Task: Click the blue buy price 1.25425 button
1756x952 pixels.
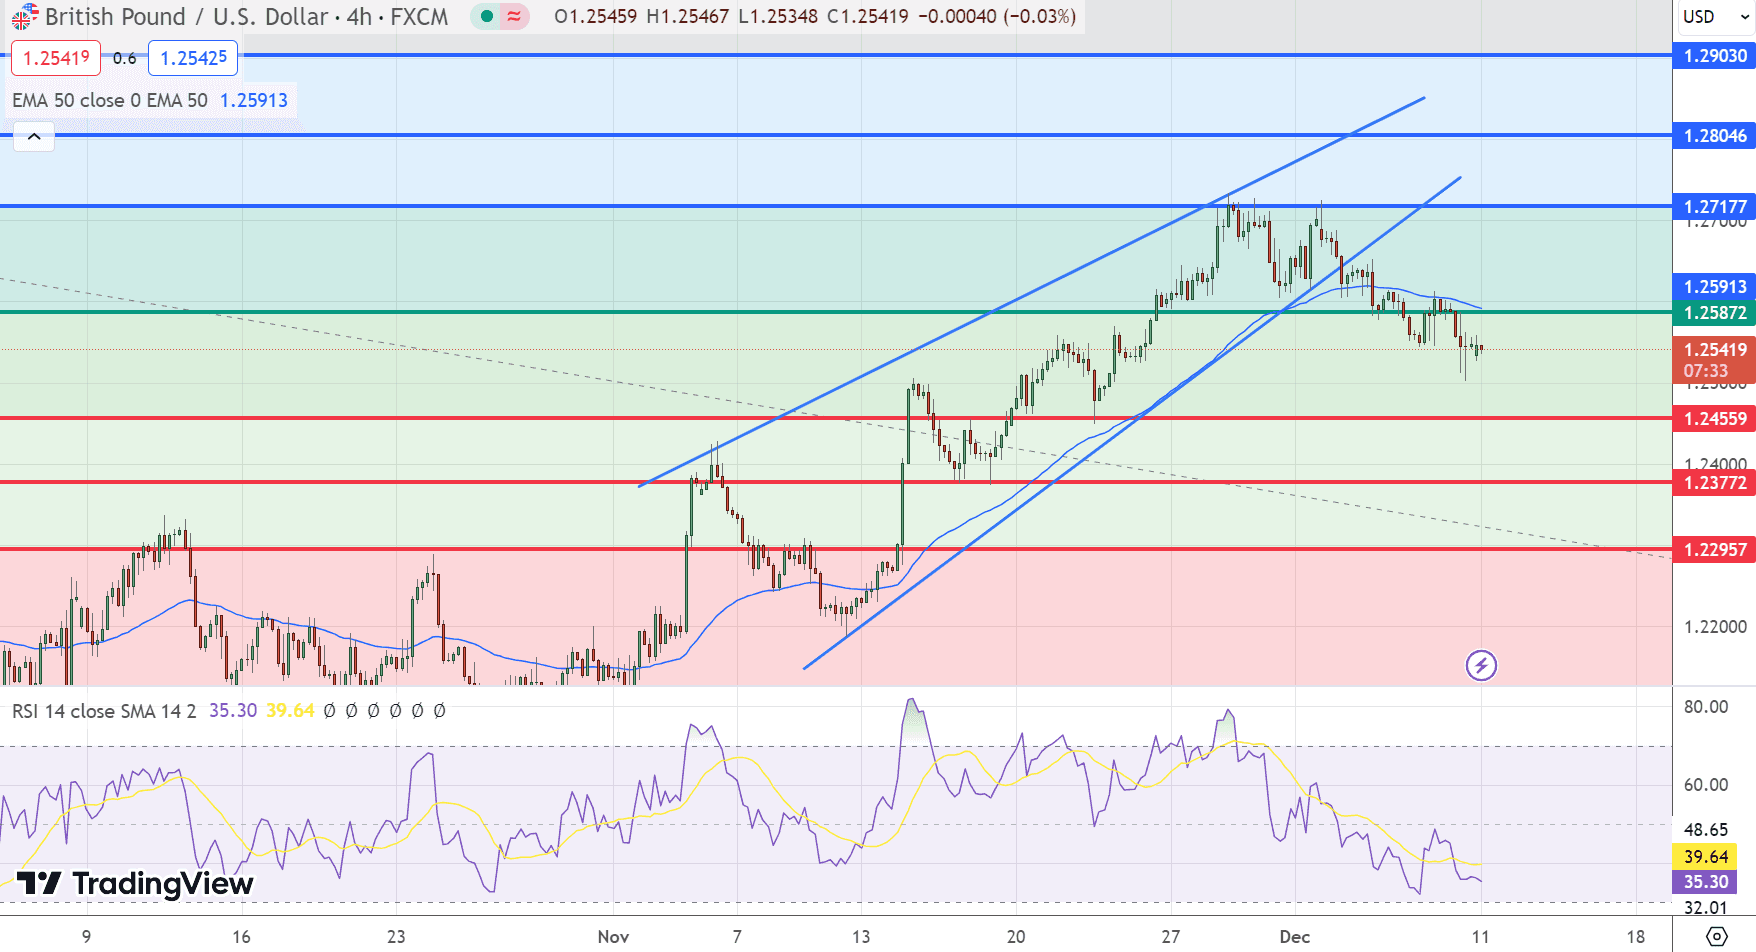Action: pos(193,58)
